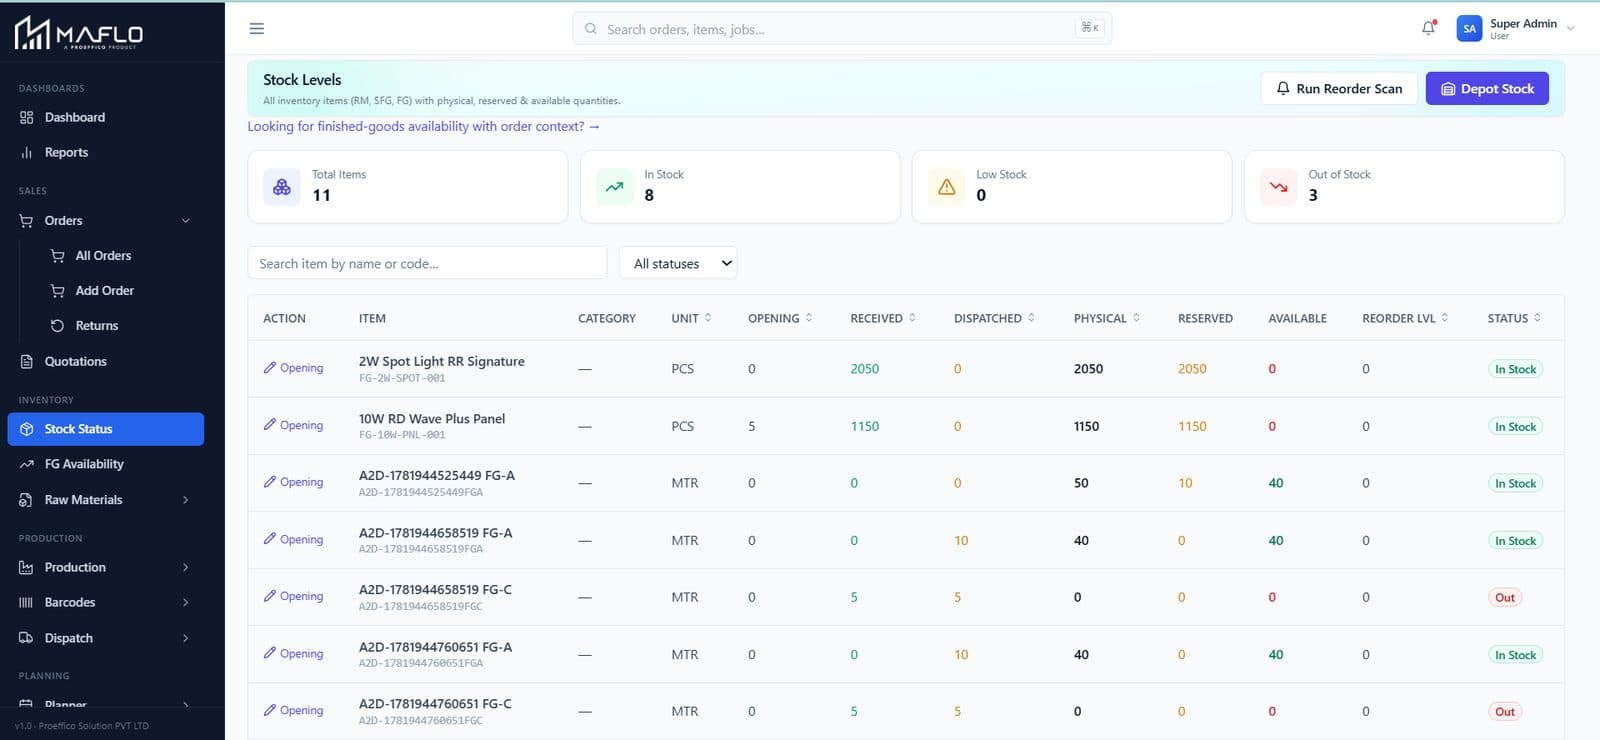This screenshot has height=740, width=1600.
Task: Click pencil icon for A2D-1781944525449 FG-A row
Action: (270, 482)
